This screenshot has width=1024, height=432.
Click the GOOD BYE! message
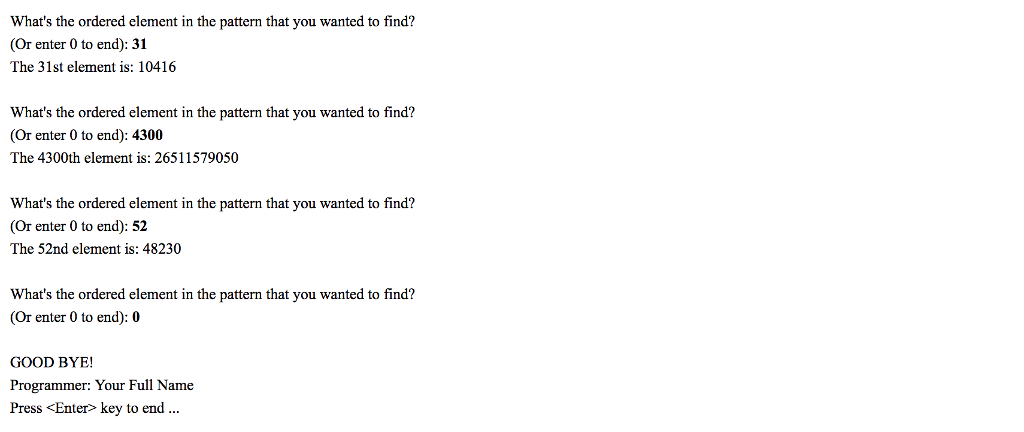pyautogui.click(x=51, y=362)
